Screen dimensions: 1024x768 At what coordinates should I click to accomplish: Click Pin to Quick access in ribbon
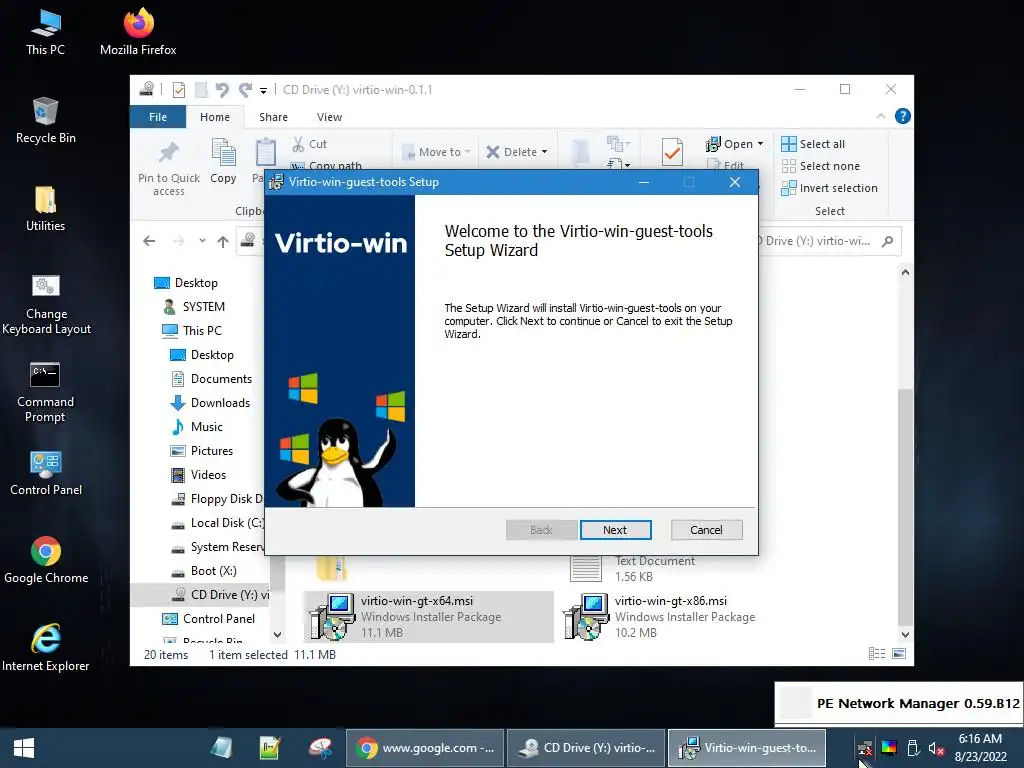click(168, 168)
